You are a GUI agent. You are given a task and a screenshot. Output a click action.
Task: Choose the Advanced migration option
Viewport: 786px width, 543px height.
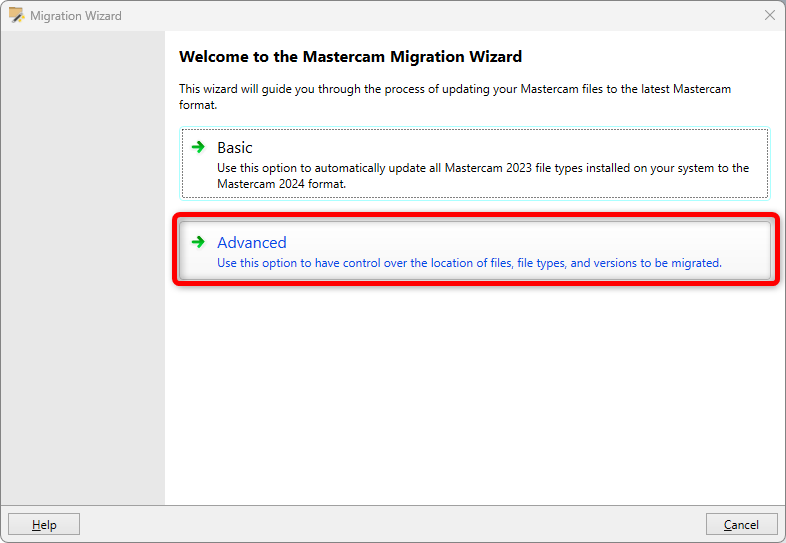click(475, 250)
